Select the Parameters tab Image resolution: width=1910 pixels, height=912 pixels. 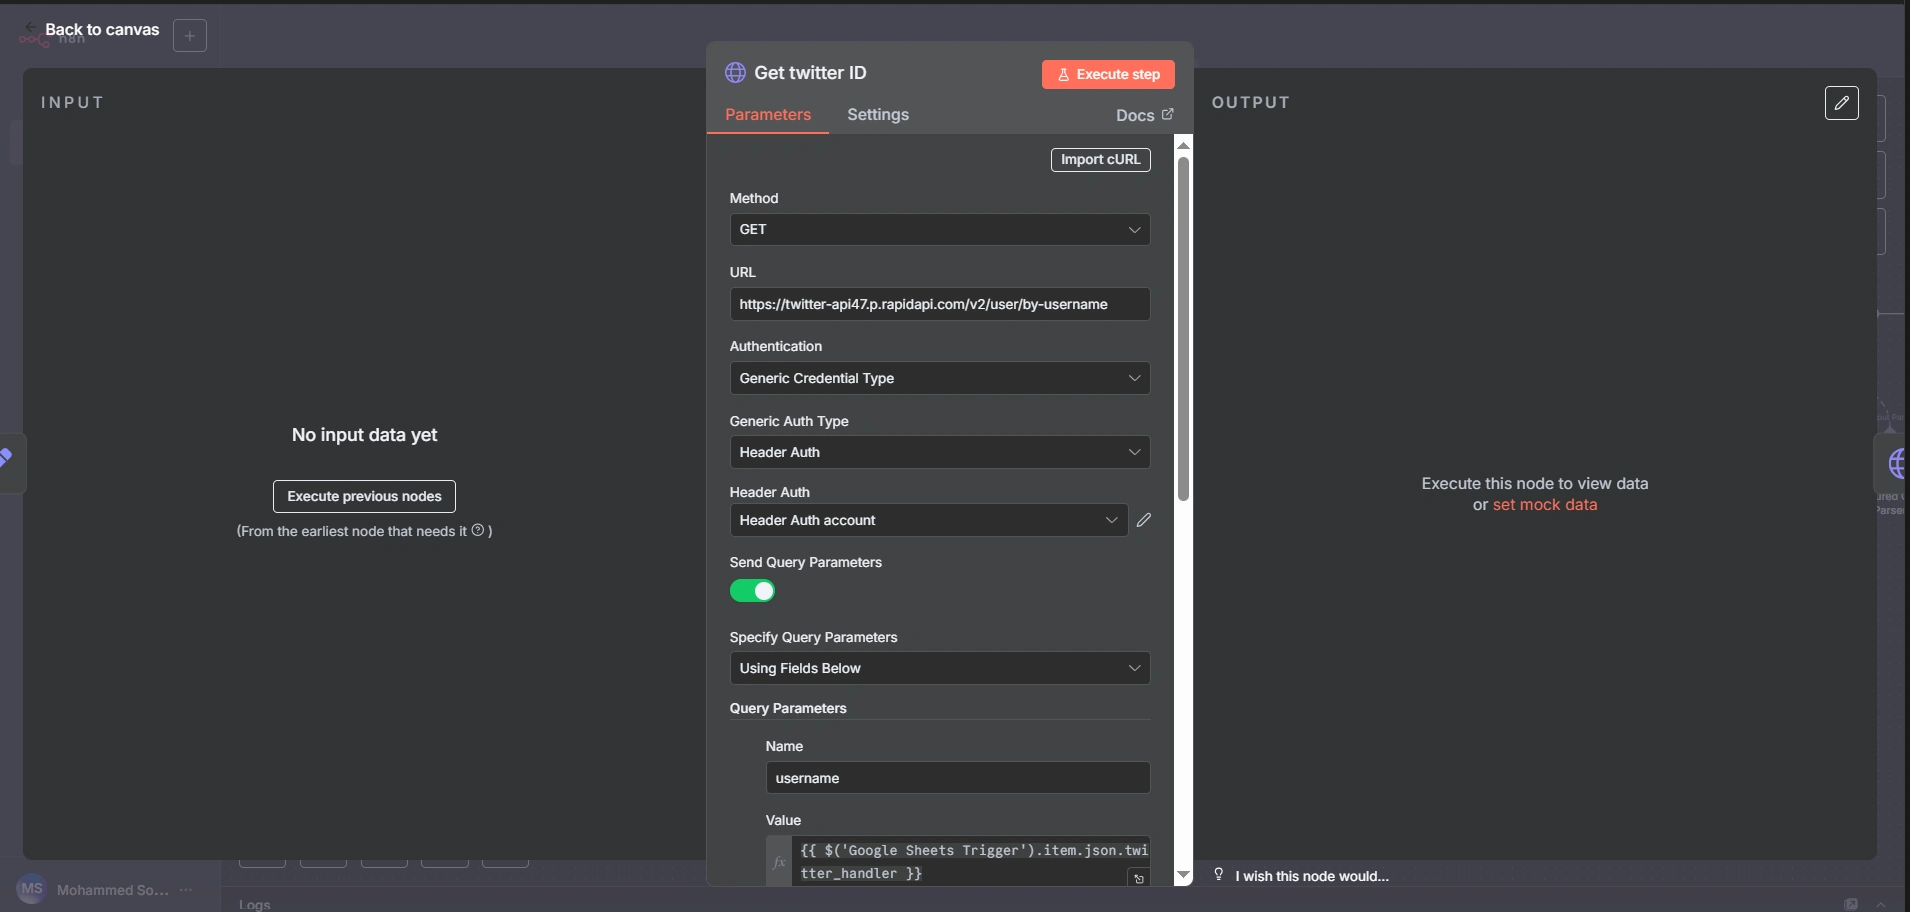pos(767,115)
